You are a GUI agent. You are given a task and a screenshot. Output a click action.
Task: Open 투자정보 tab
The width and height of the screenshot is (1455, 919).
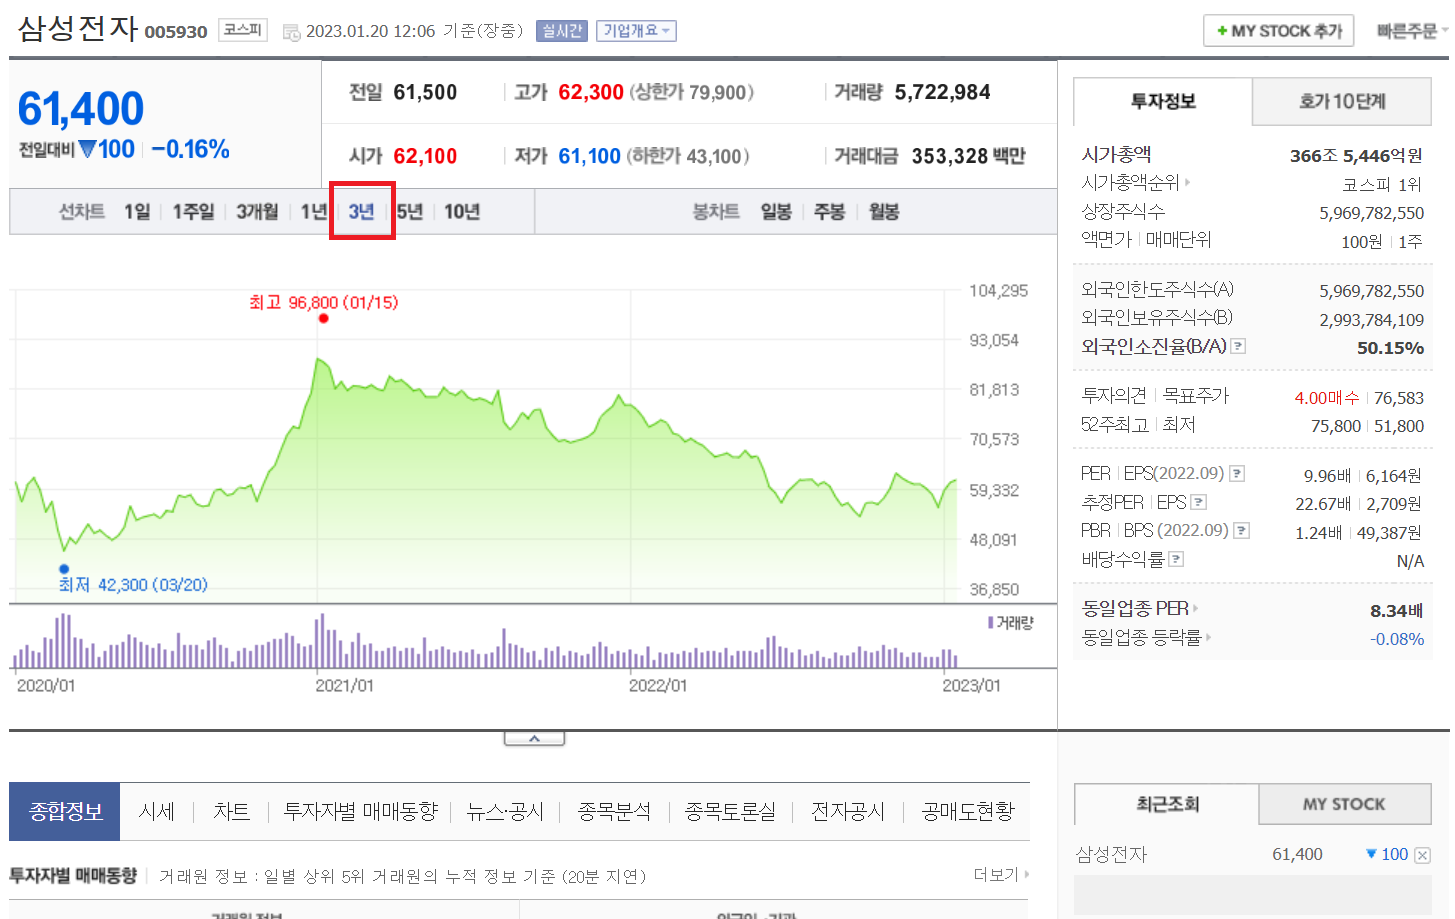[x=1163, y=101]
